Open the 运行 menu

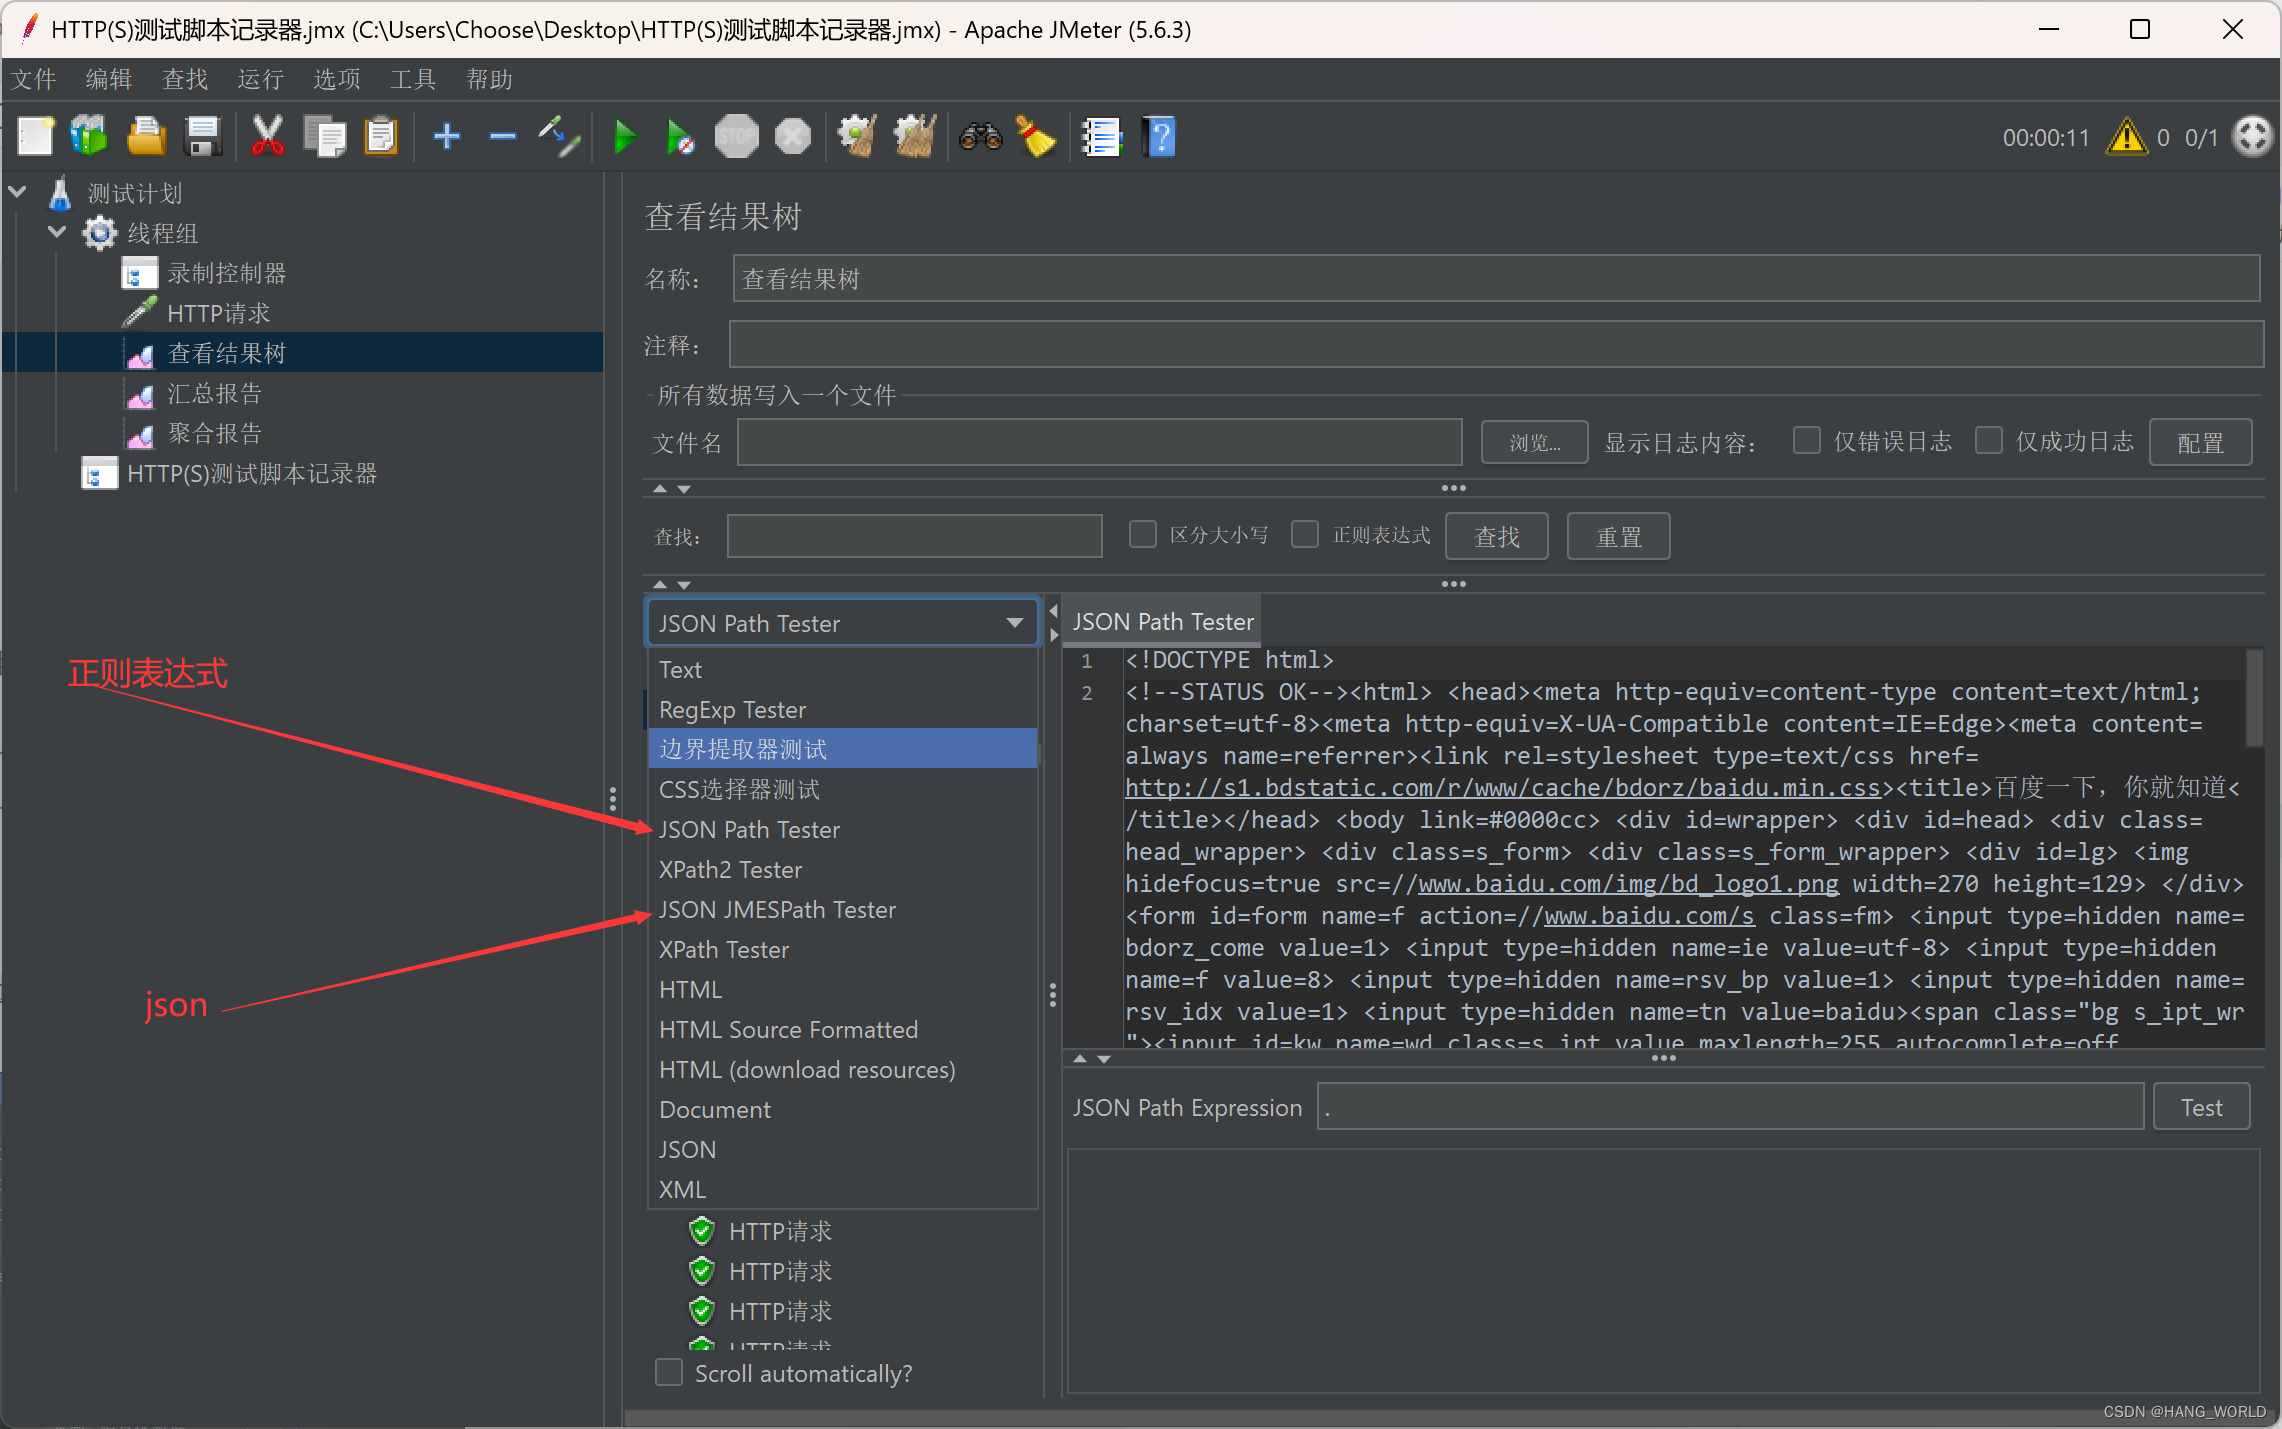click(260, 79)
